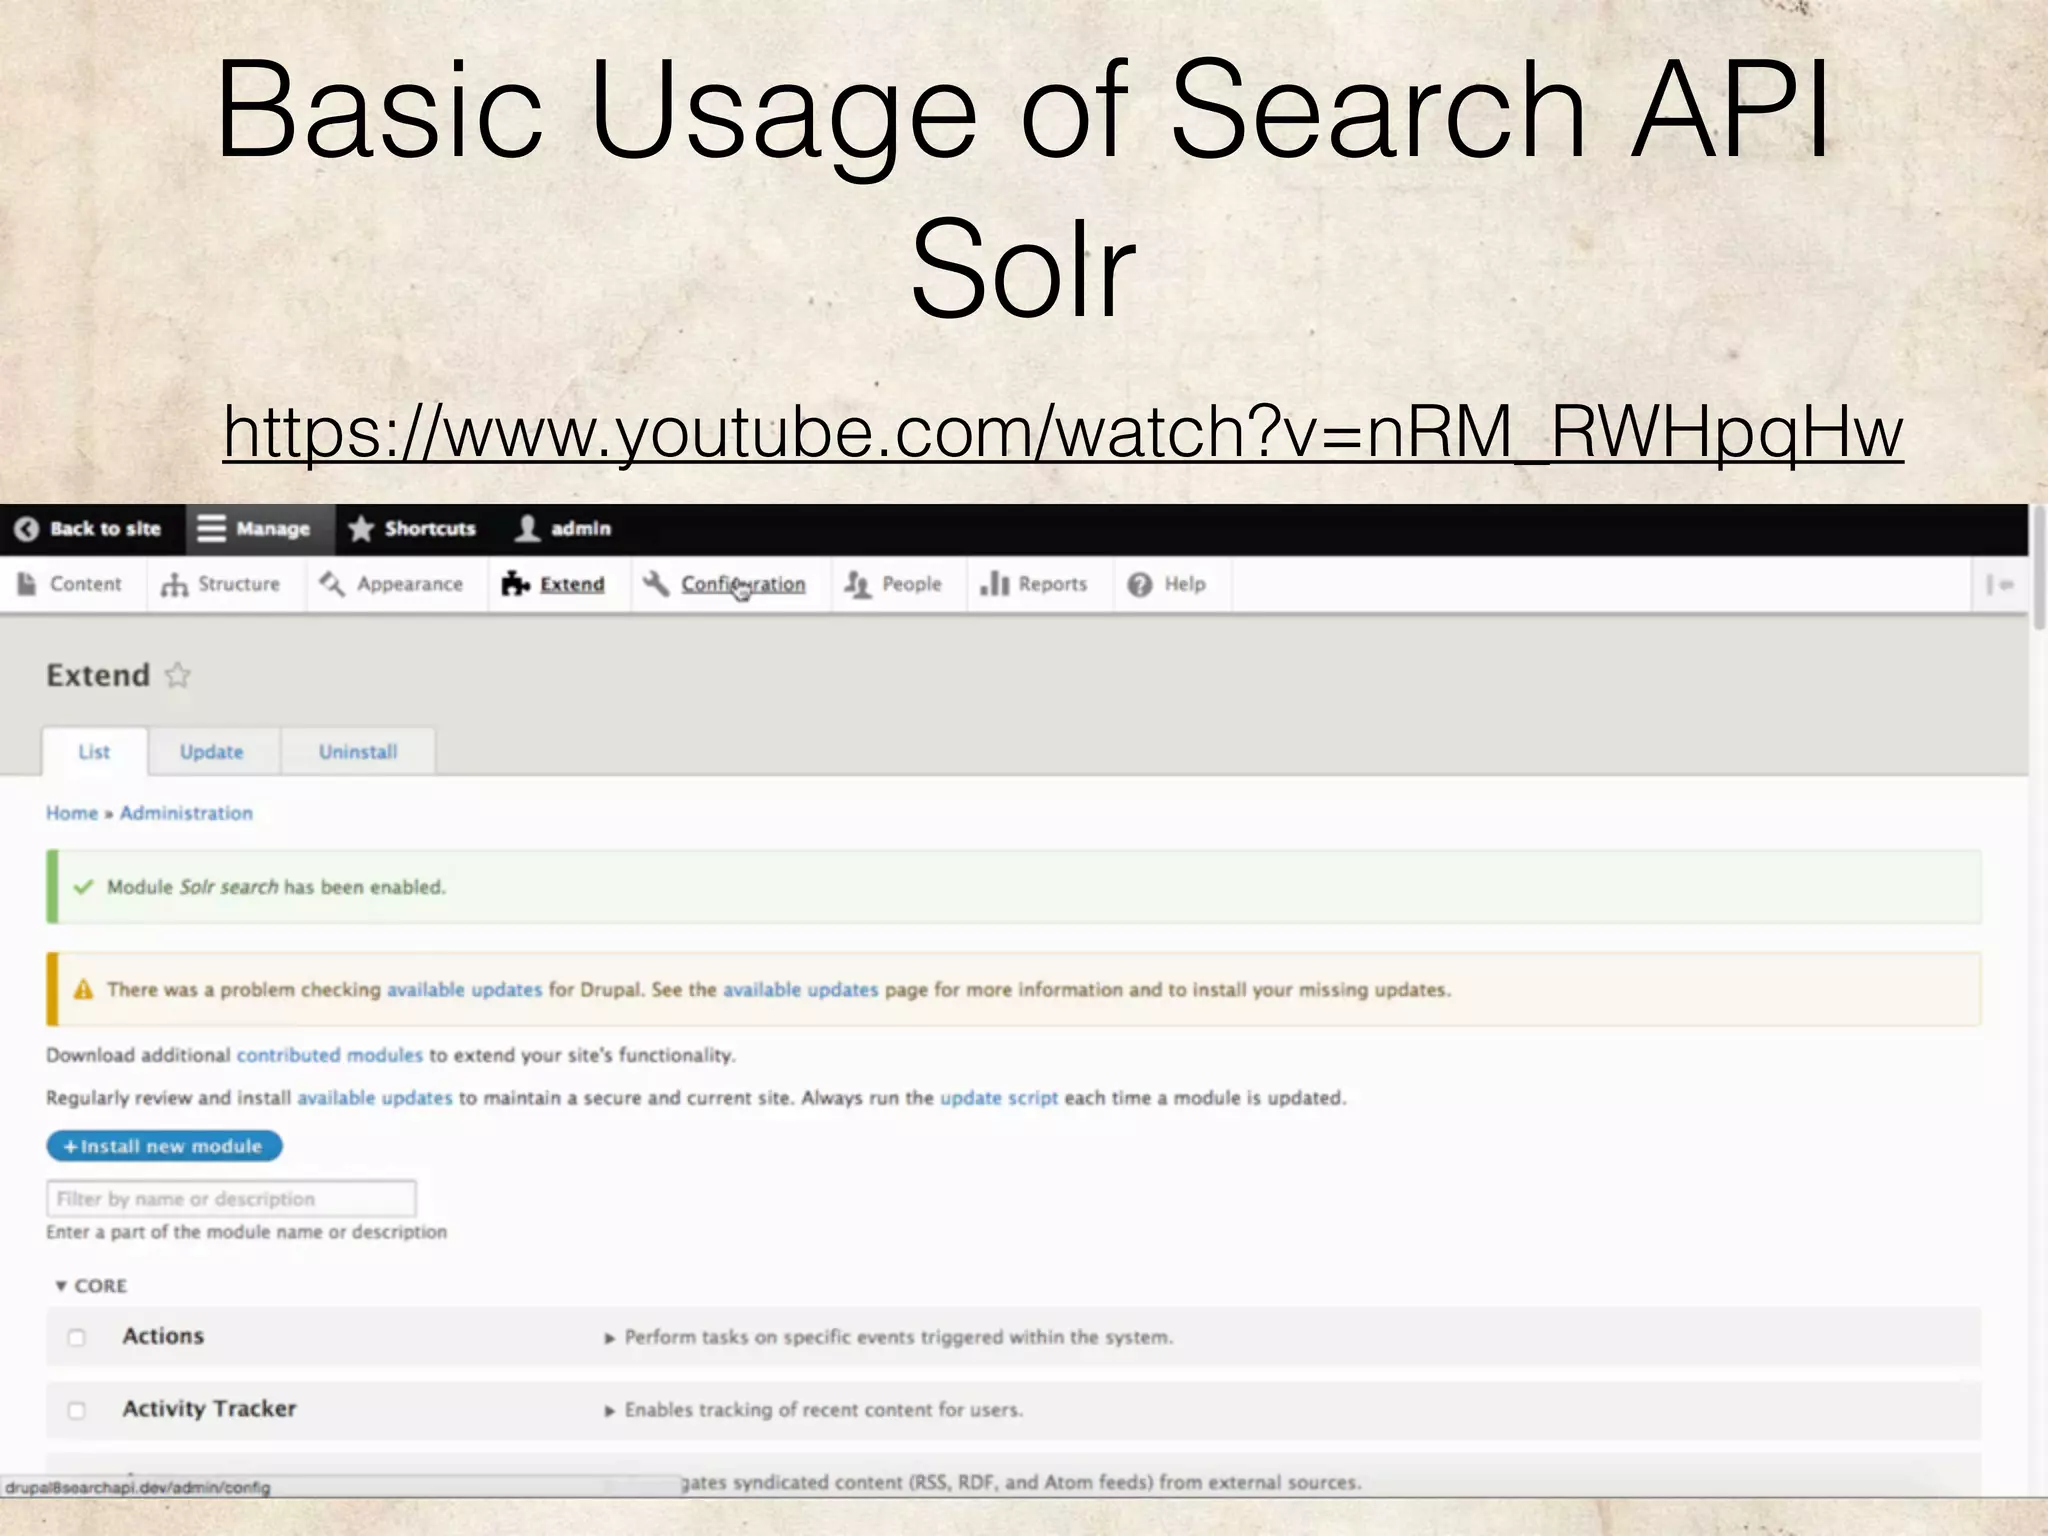Click the green checkmark status icon

(84, 887)
